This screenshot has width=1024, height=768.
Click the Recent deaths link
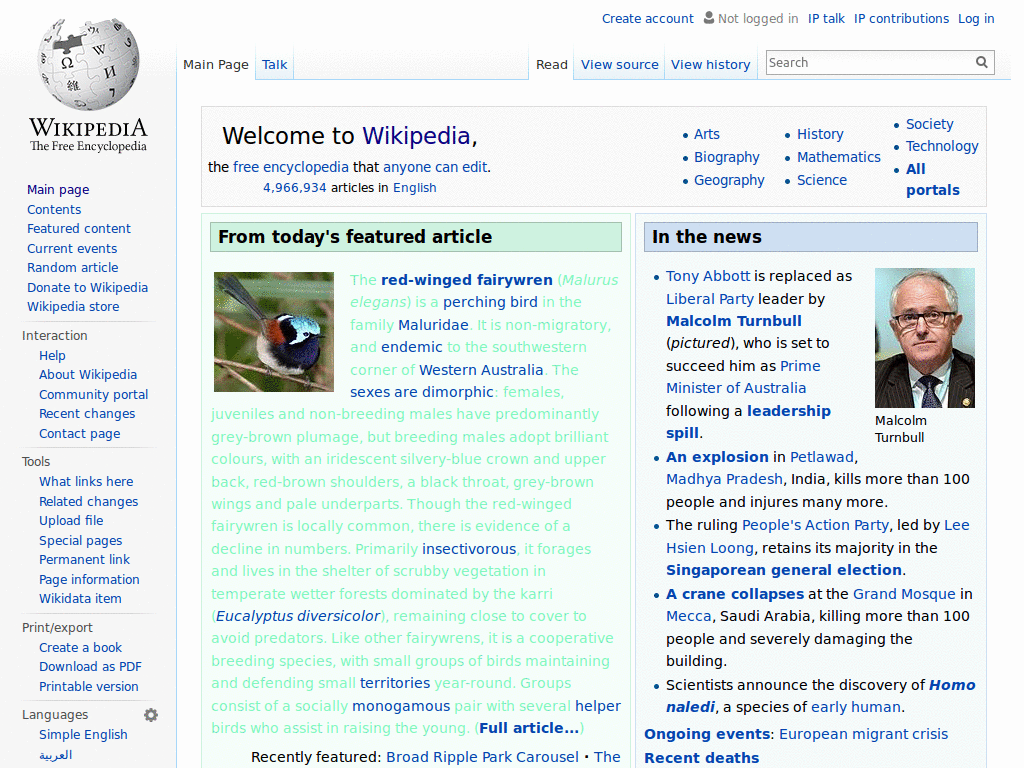point(701,758)
